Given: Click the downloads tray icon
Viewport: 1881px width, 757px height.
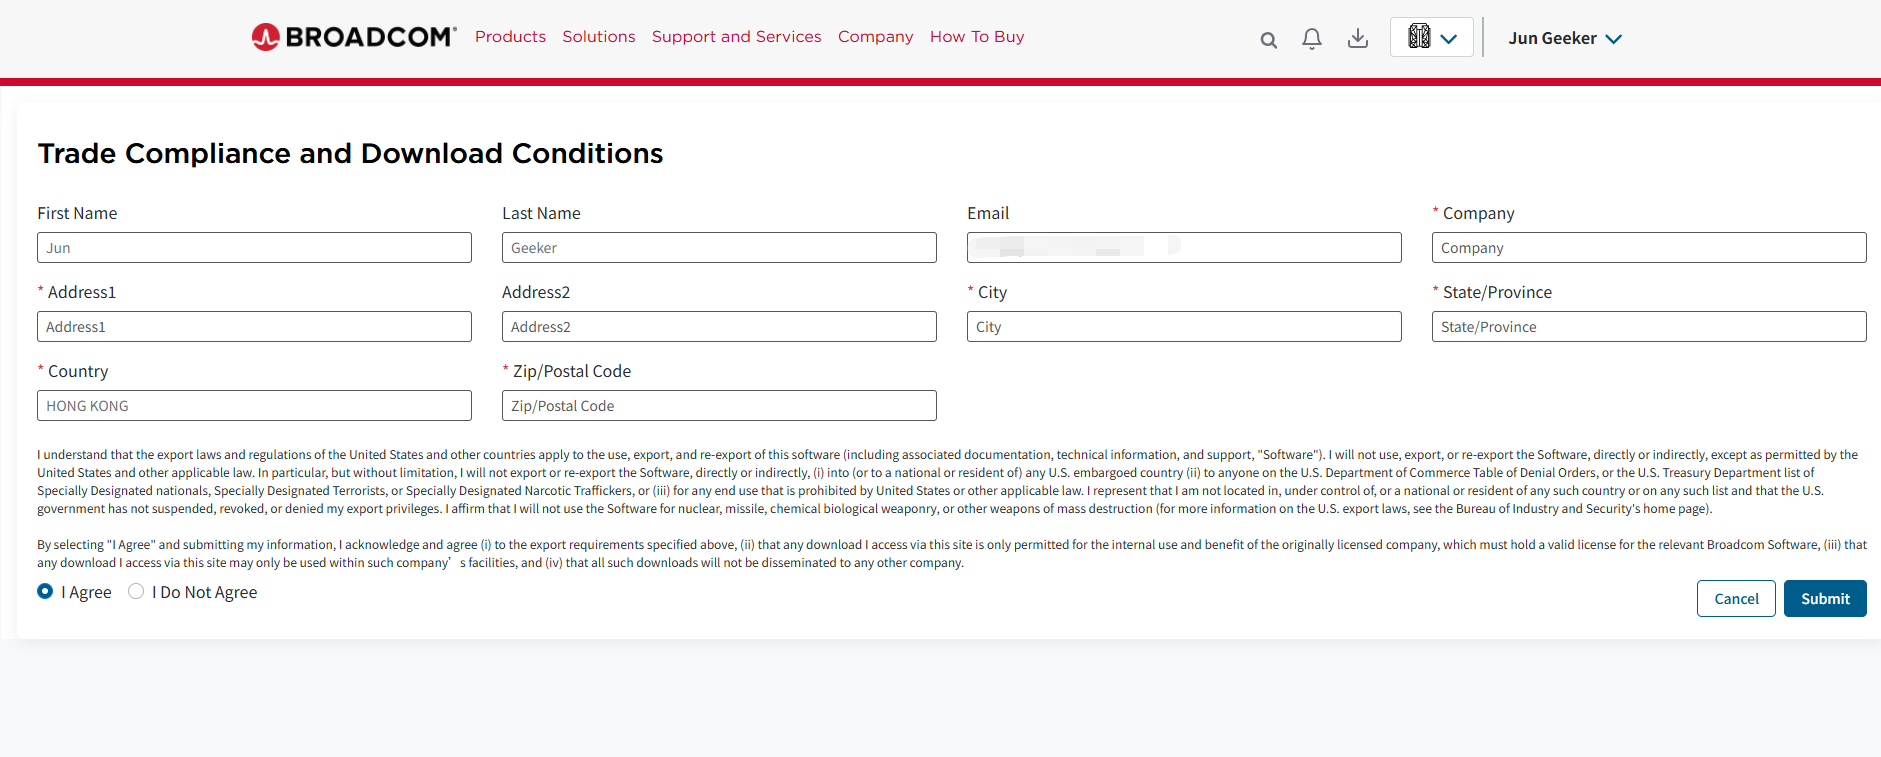Looking at the screenshot, I should click(1358, 39).
